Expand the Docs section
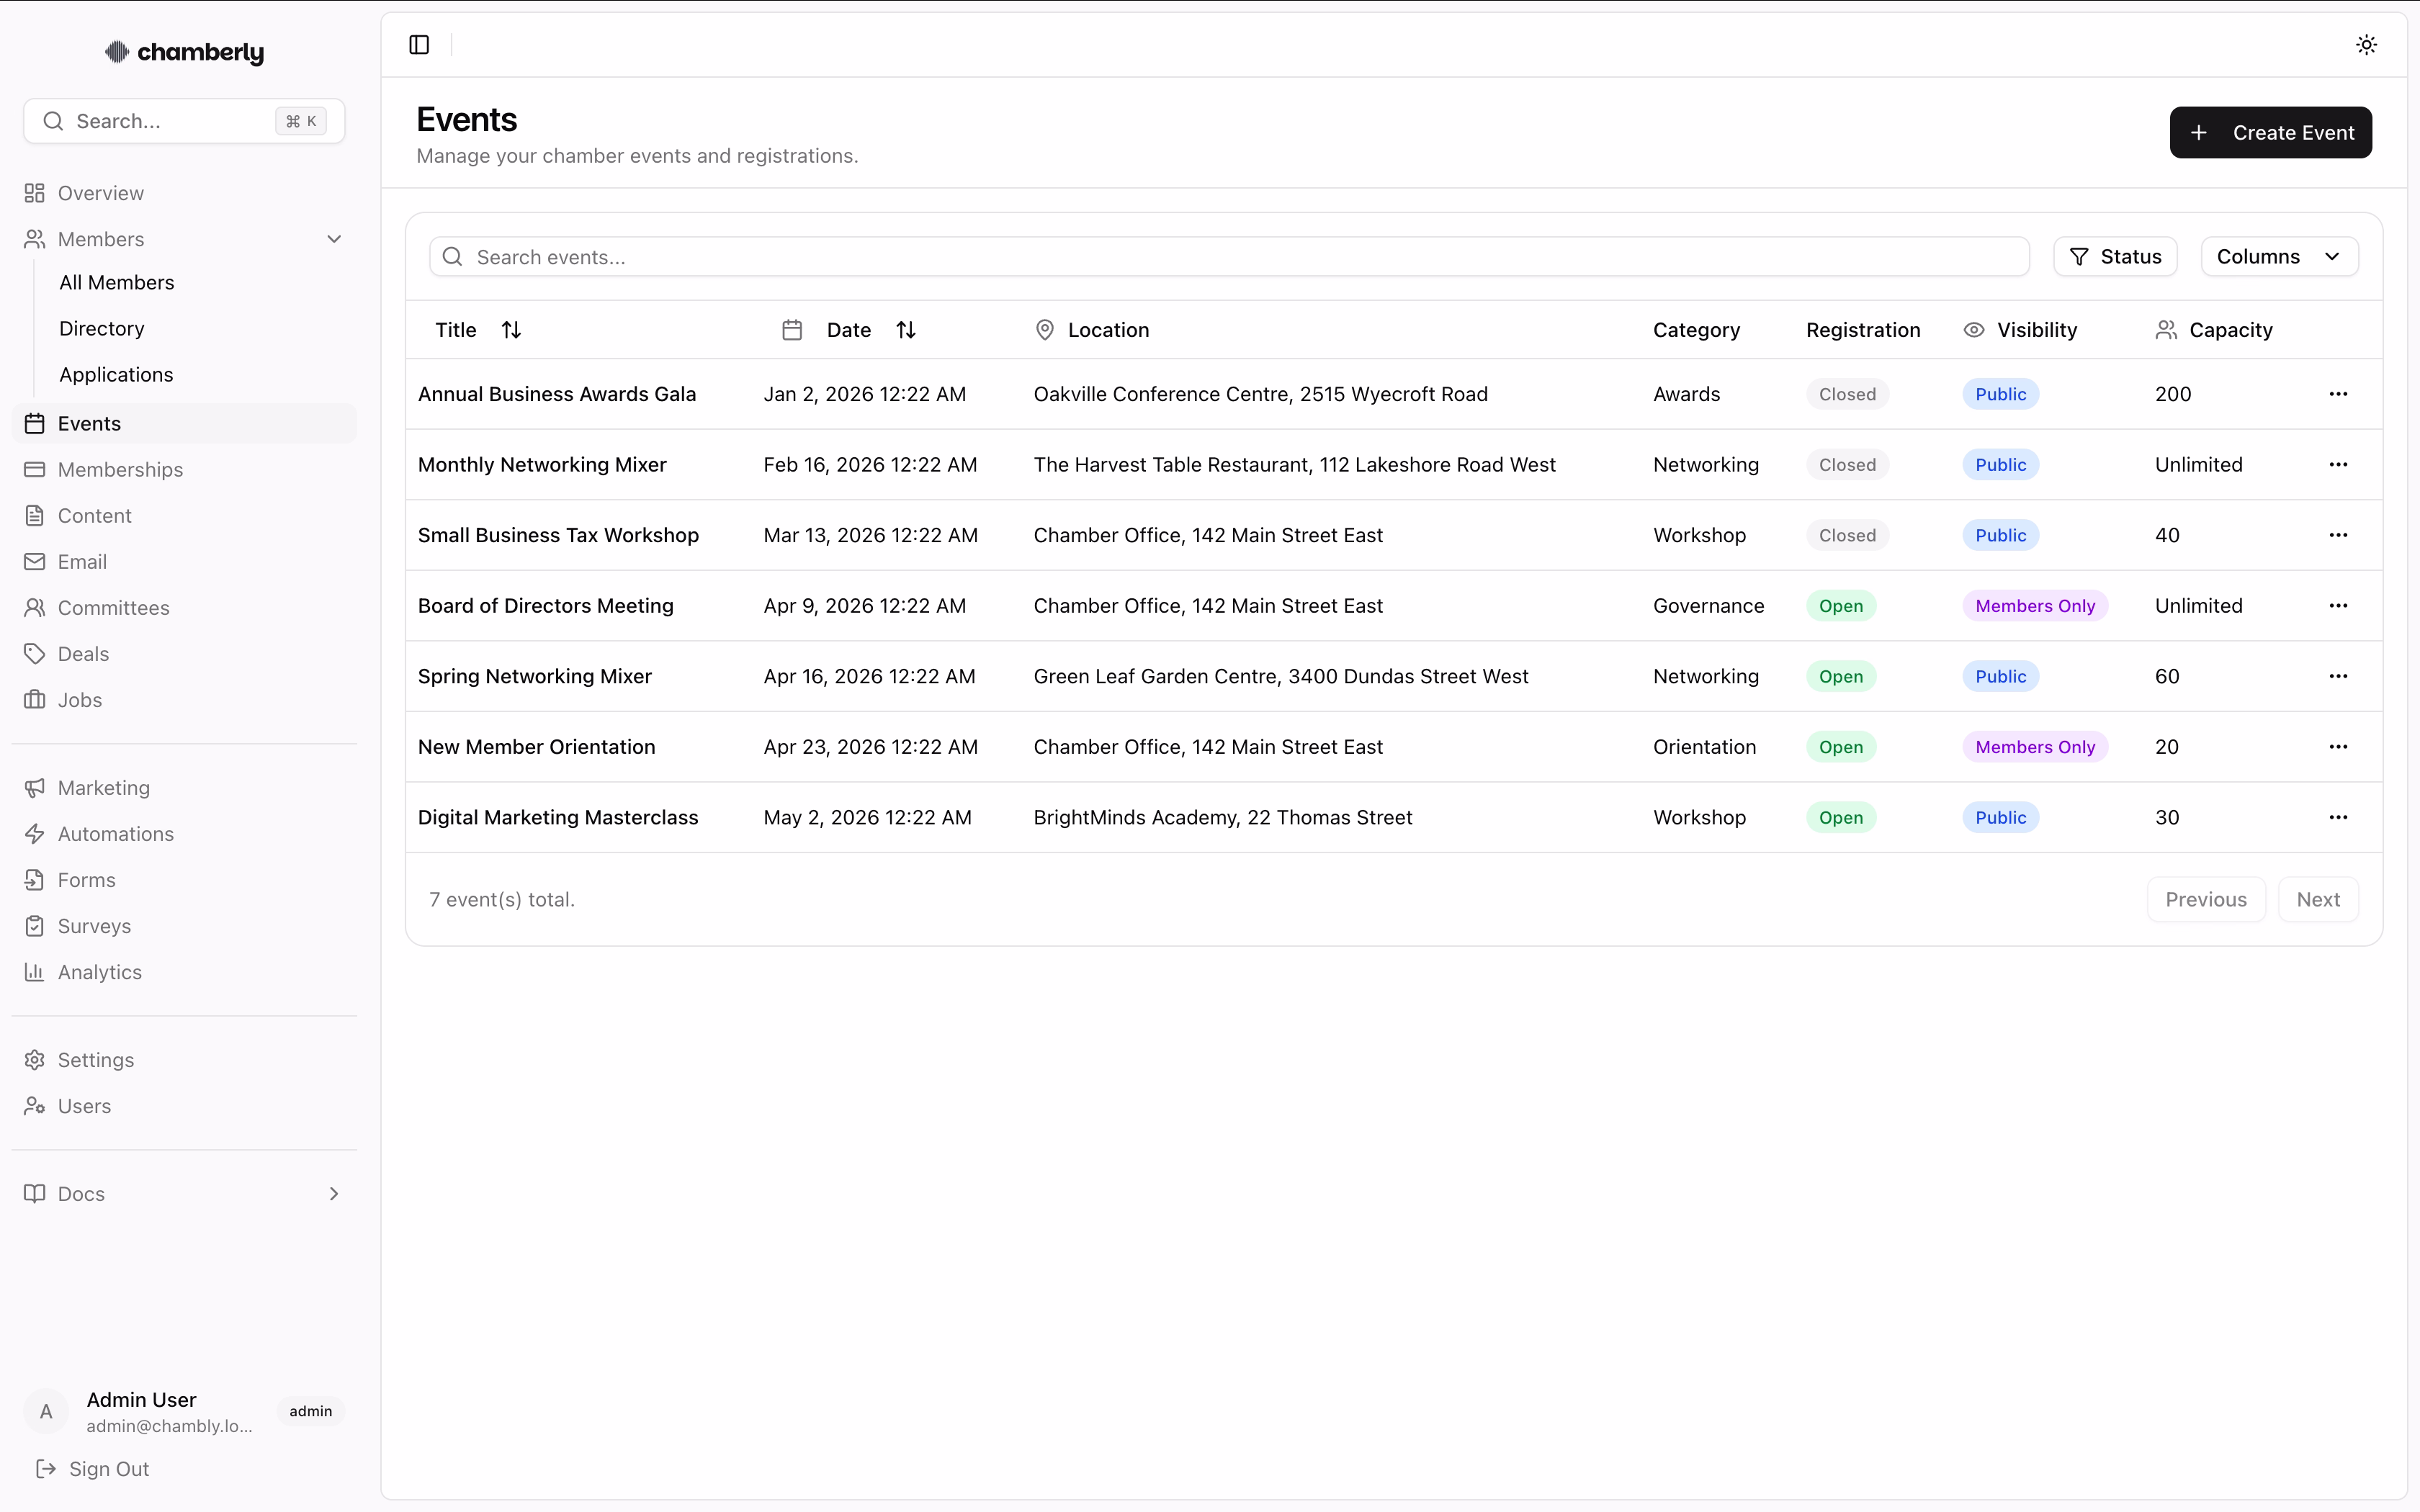The width and height of the screenshot is (2420, 1512). pos(184,1194)
